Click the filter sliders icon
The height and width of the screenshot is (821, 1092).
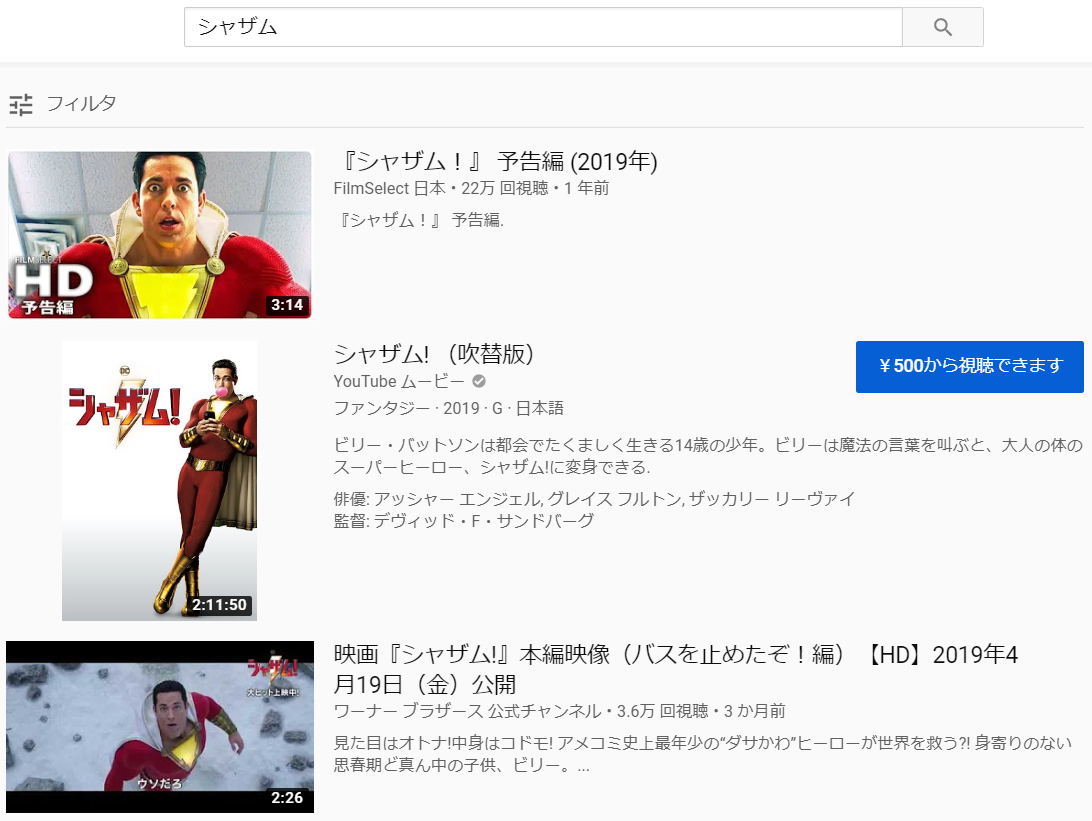click(21, 104)
